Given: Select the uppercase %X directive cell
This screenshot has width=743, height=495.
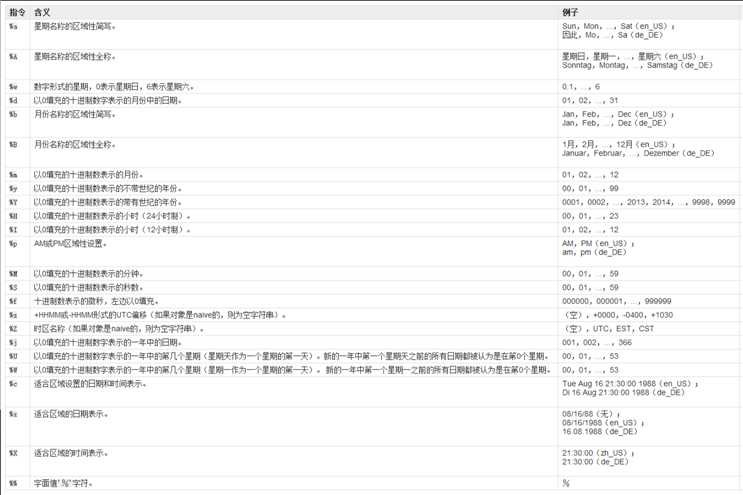Looking at the screenshot, I should (13, 453).
